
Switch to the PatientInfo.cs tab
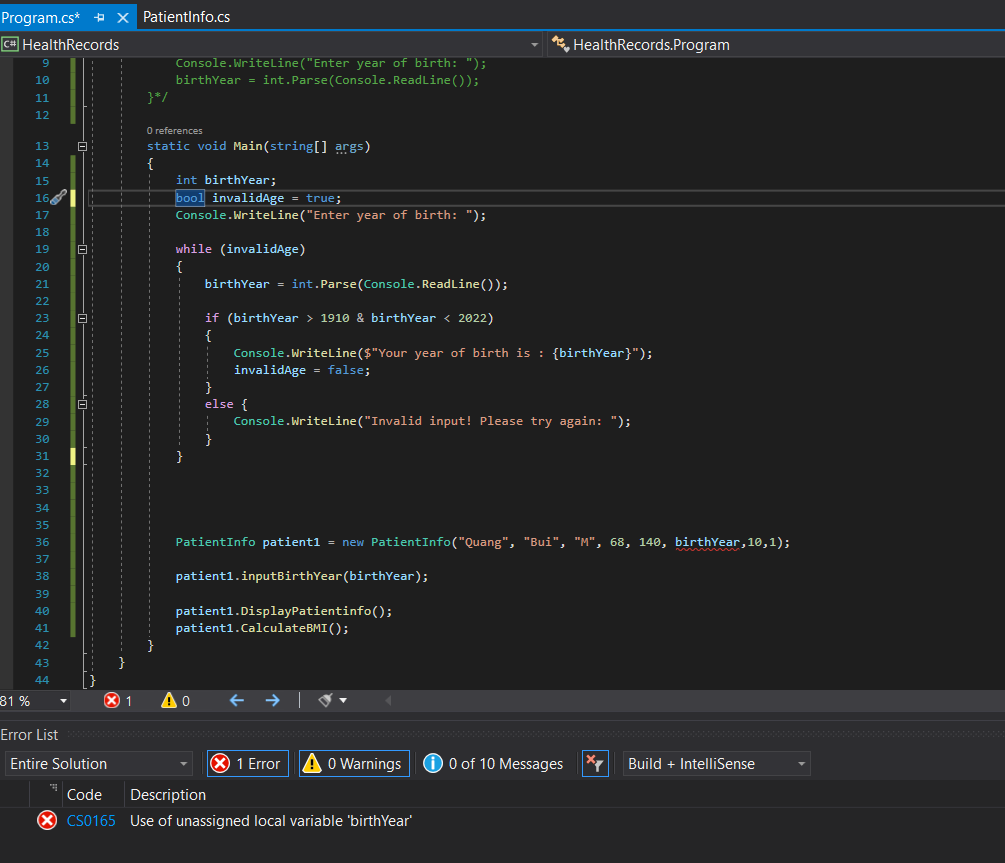pyautogui.click(x=186, y=17)
